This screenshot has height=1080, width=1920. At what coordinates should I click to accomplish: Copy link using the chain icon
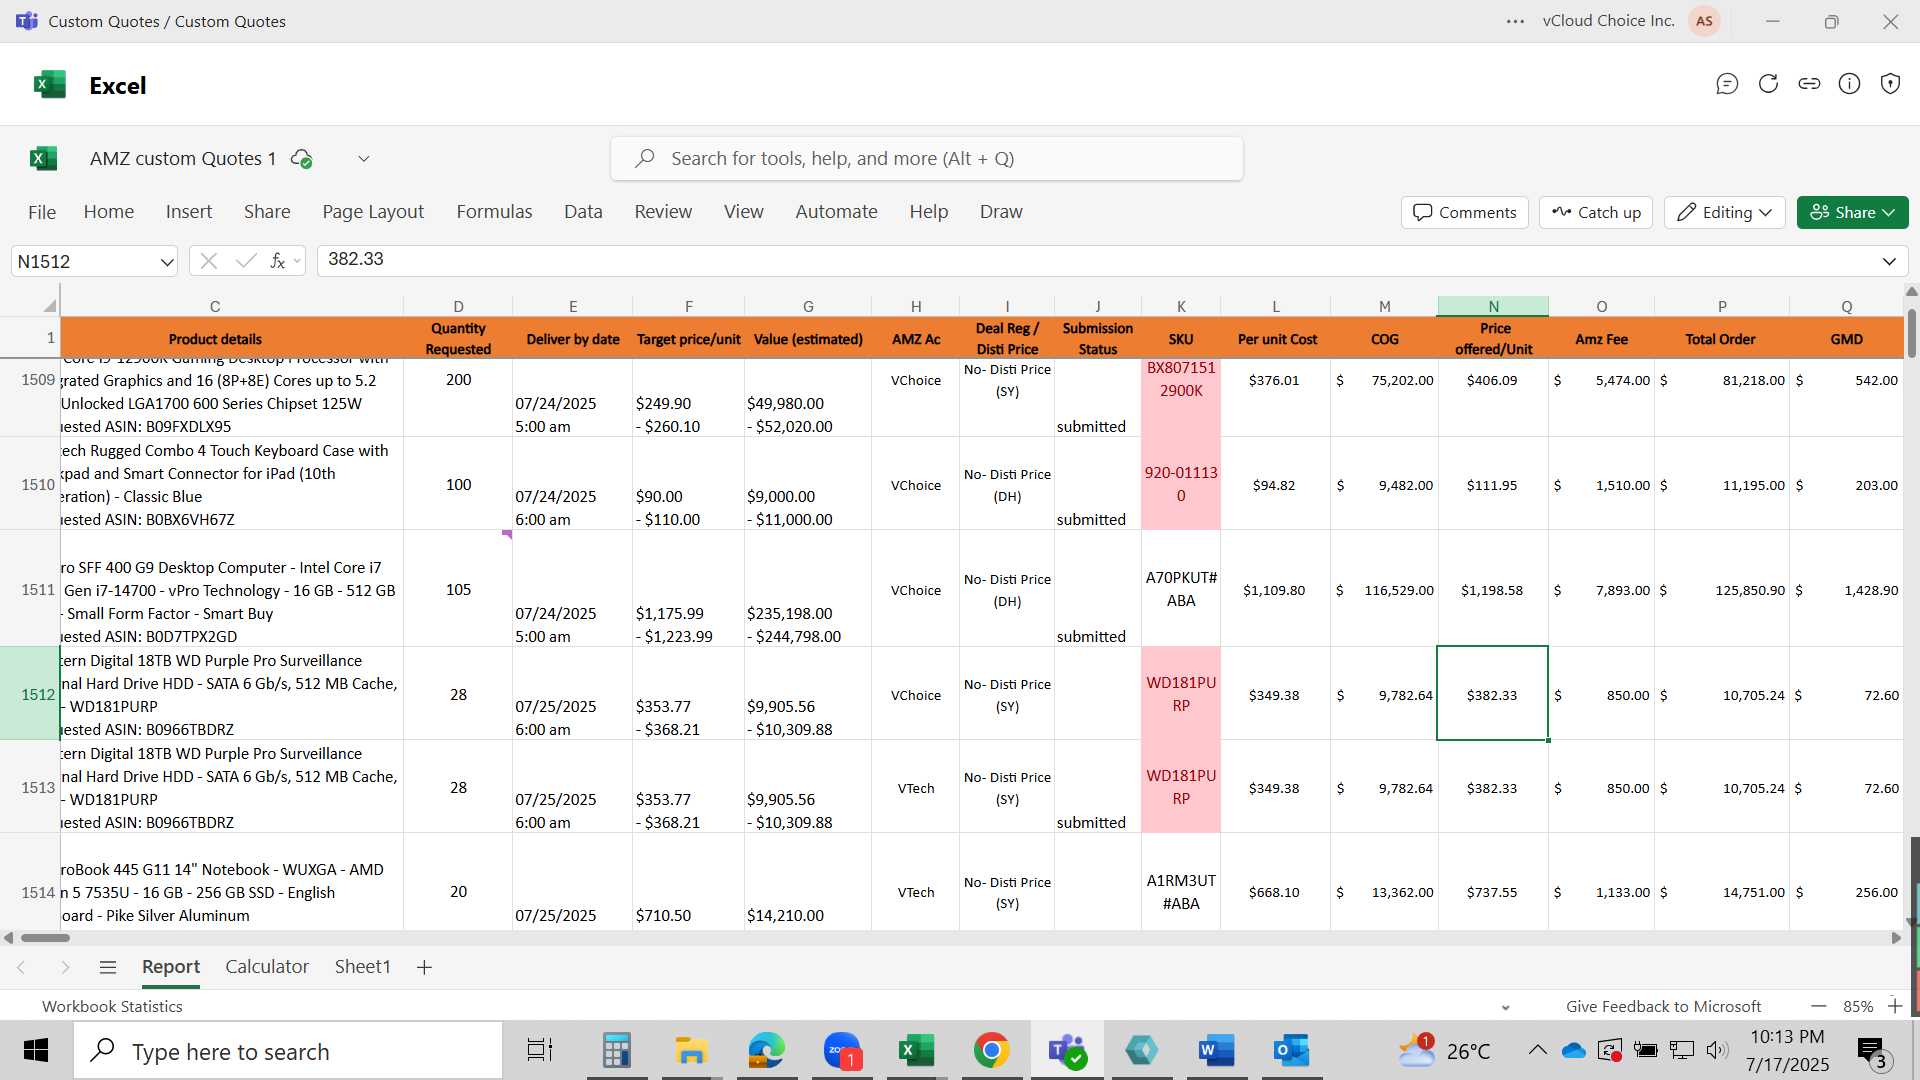1809,84
